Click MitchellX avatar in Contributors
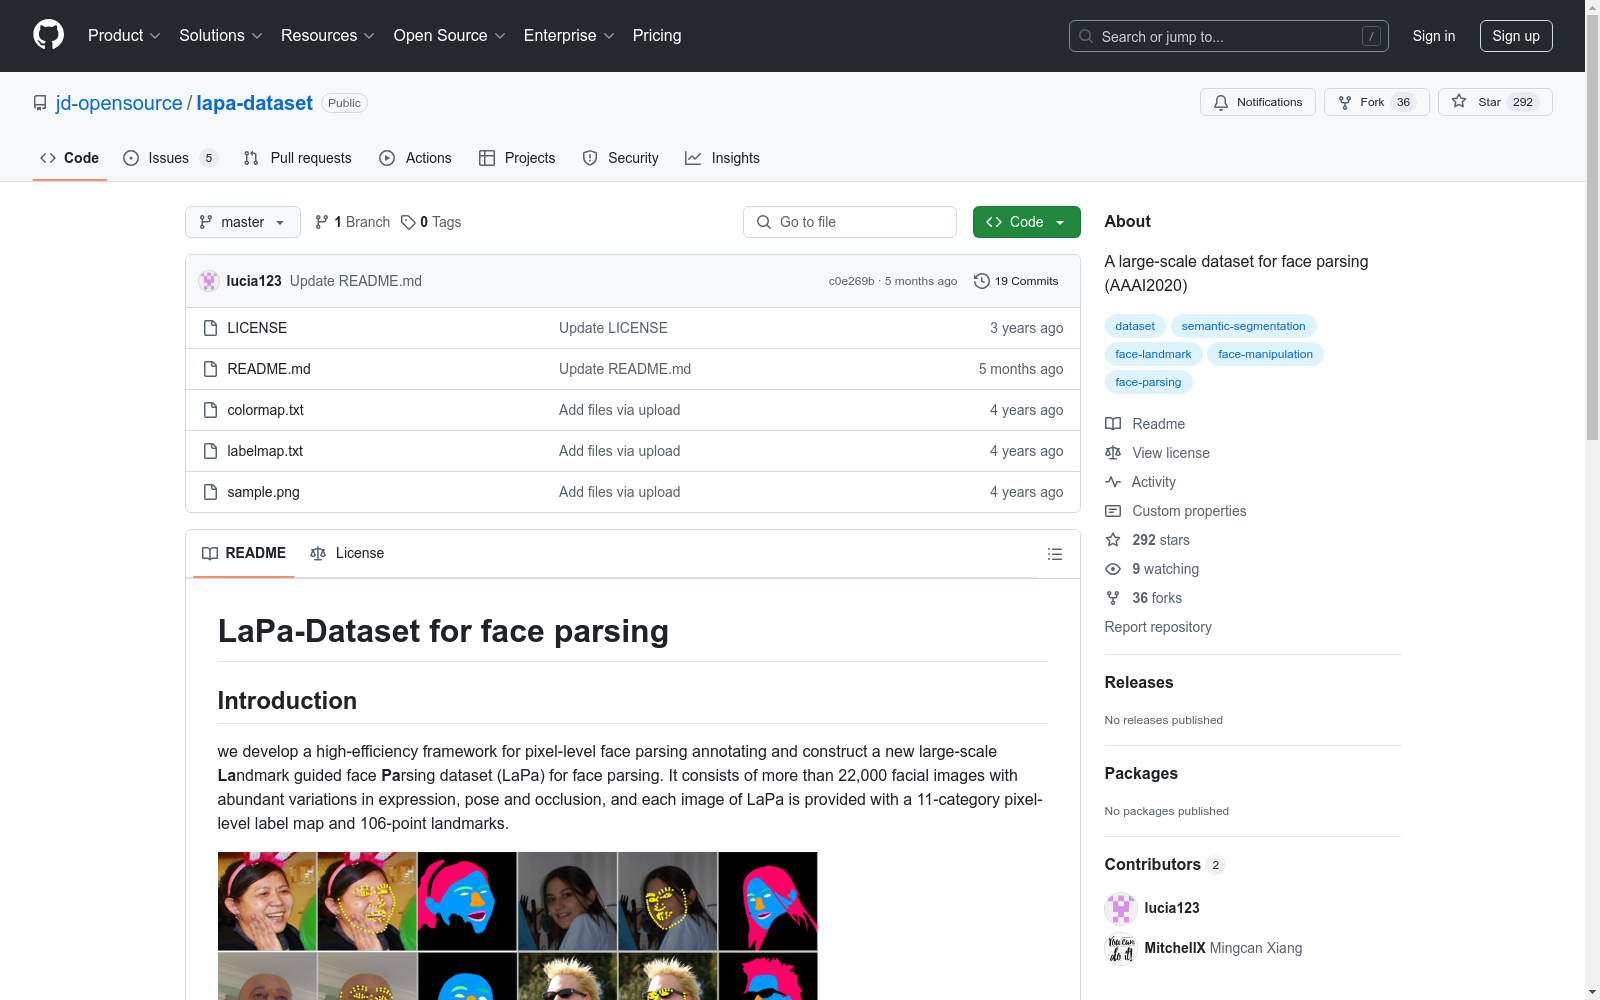 pos(1121,948)
